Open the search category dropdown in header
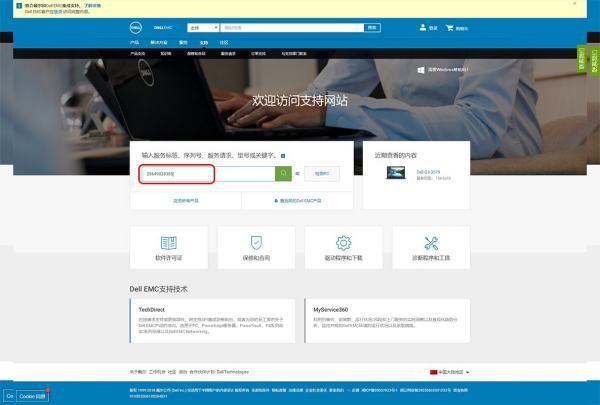This screenshot has height=405, width=600. pyautogui.click(x=203, y=28)
